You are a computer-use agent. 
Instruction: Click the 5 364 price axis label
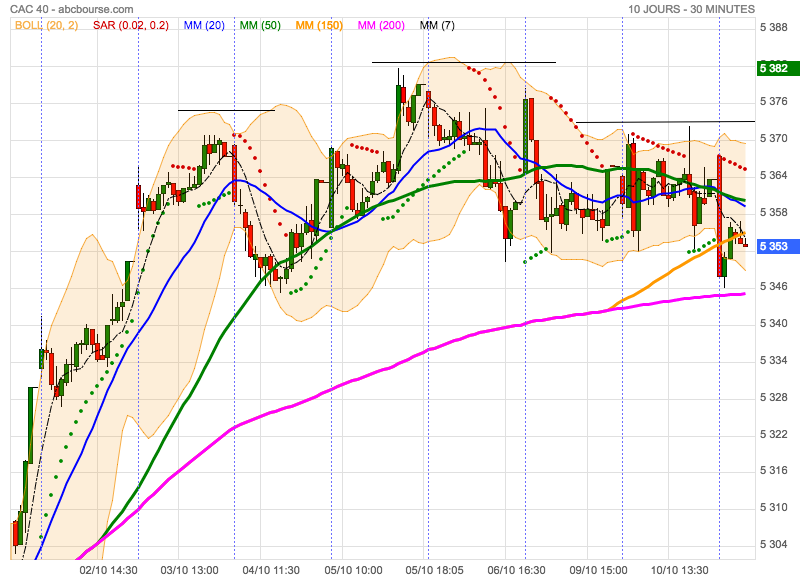click(x=773, y=175)
